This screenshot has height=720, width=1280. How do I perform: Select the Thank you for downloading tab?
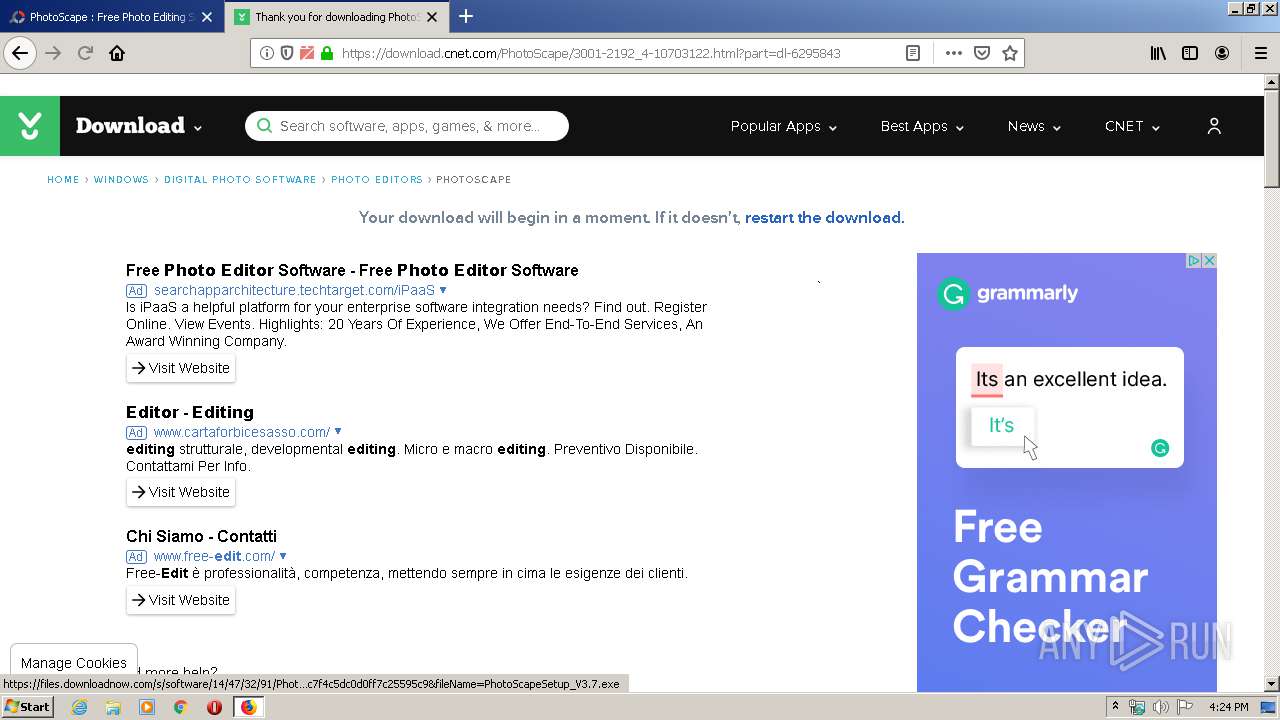pos(326,17)
